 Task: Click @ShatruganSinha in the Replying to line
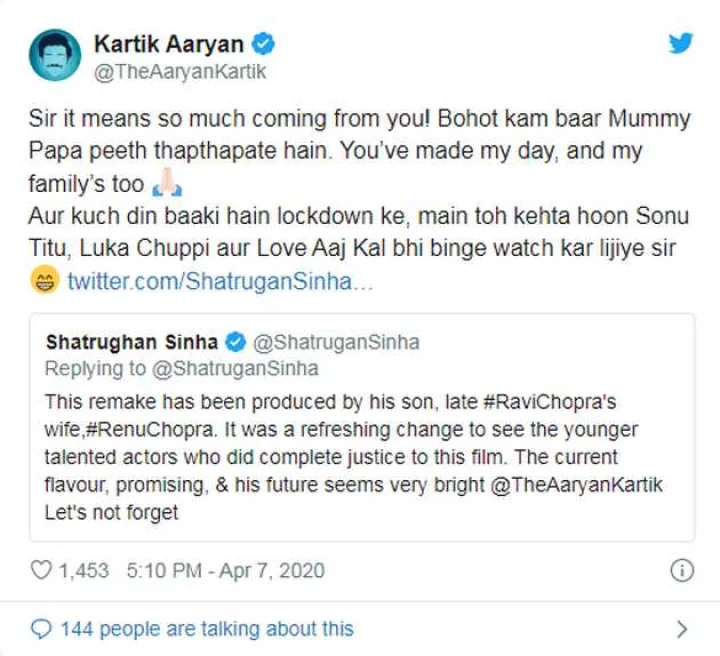tap(235, 369)
